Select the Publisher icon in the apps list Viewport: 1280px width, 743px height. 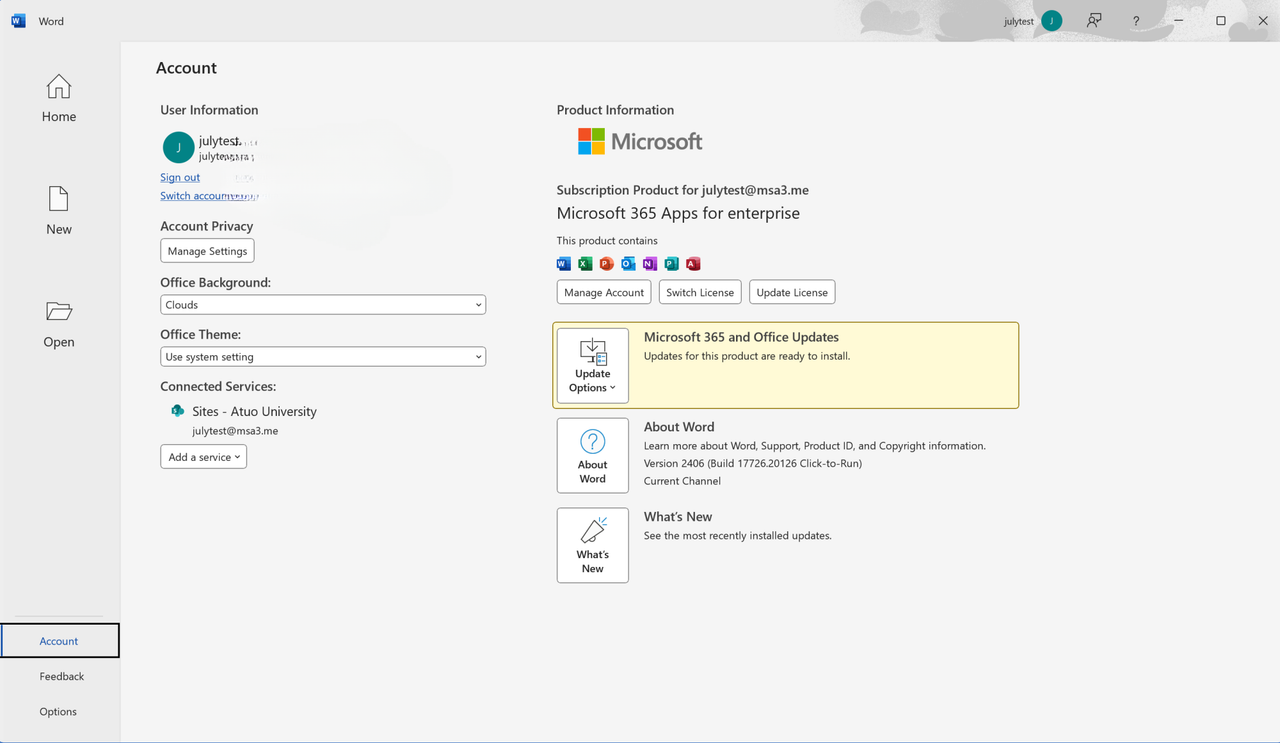point(671,263)
